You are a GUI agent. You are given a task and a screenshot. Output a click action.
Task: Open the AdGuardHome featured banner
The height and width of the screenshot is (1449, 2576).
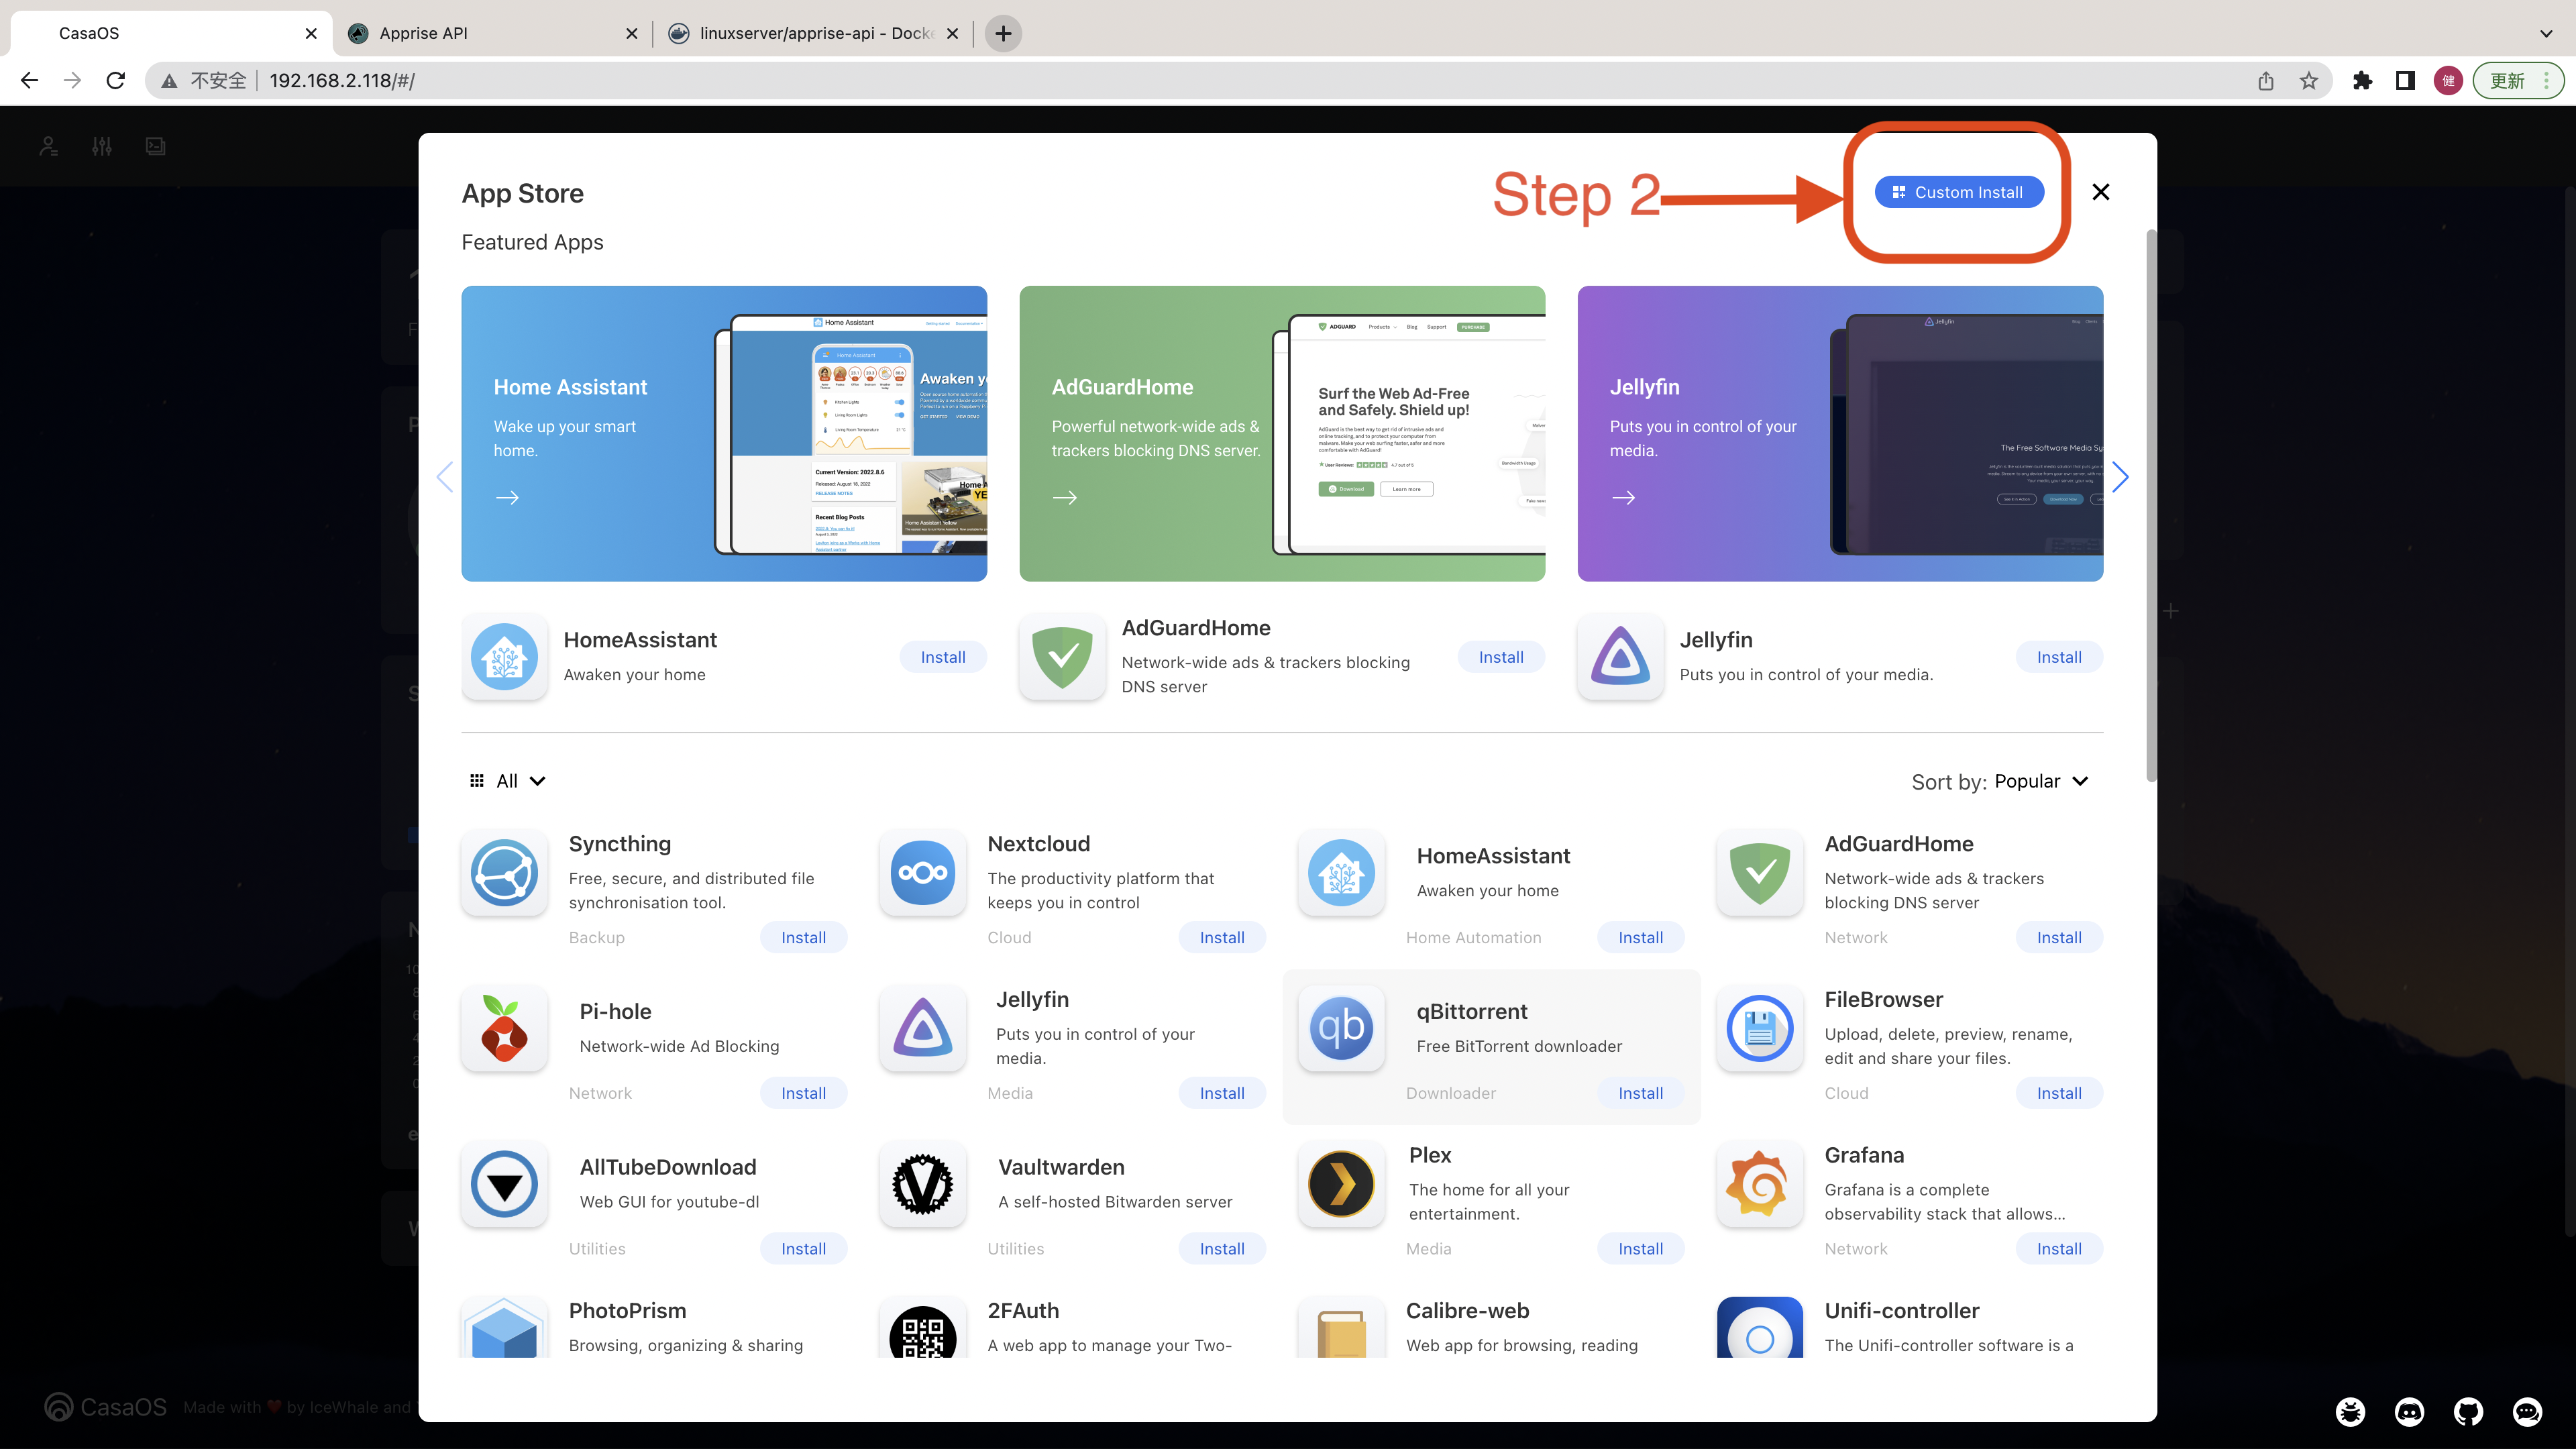[x=1282, y=433]
